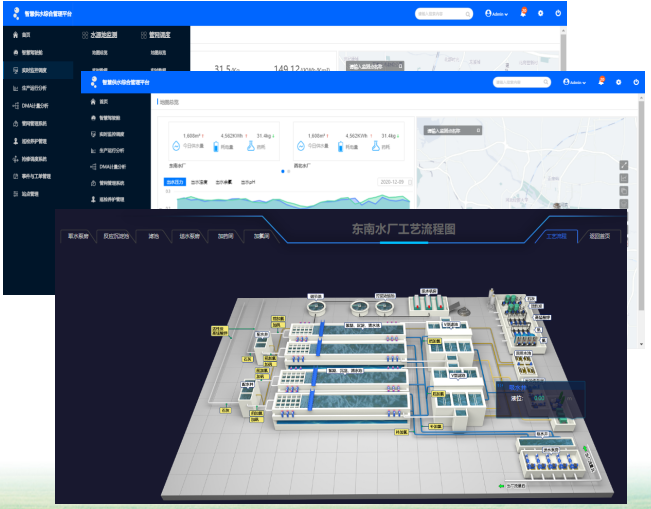Screen dimensions: 651x509
Task: Click the map search field in the back window
Action: click(x=375, y=66)
